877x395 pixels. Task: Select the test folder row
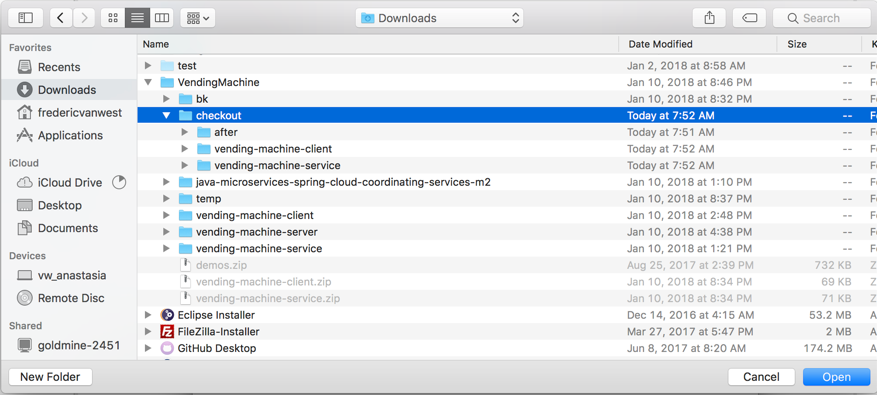tap(507, 65)
